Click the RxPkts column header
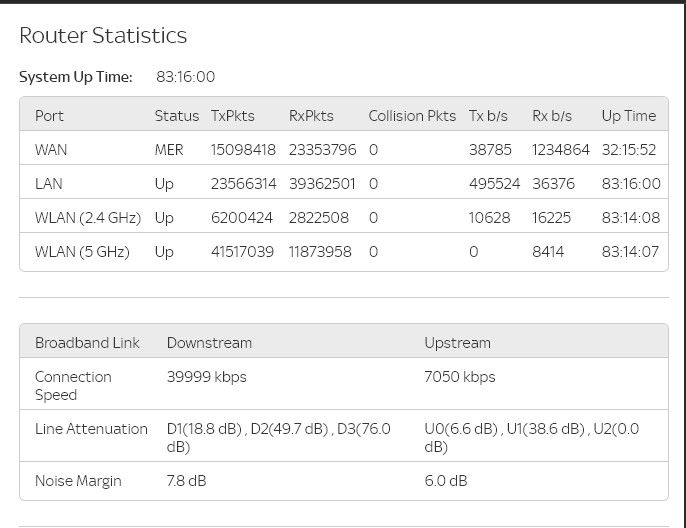This screenshot has height=528, width=686. click(311, 116)
